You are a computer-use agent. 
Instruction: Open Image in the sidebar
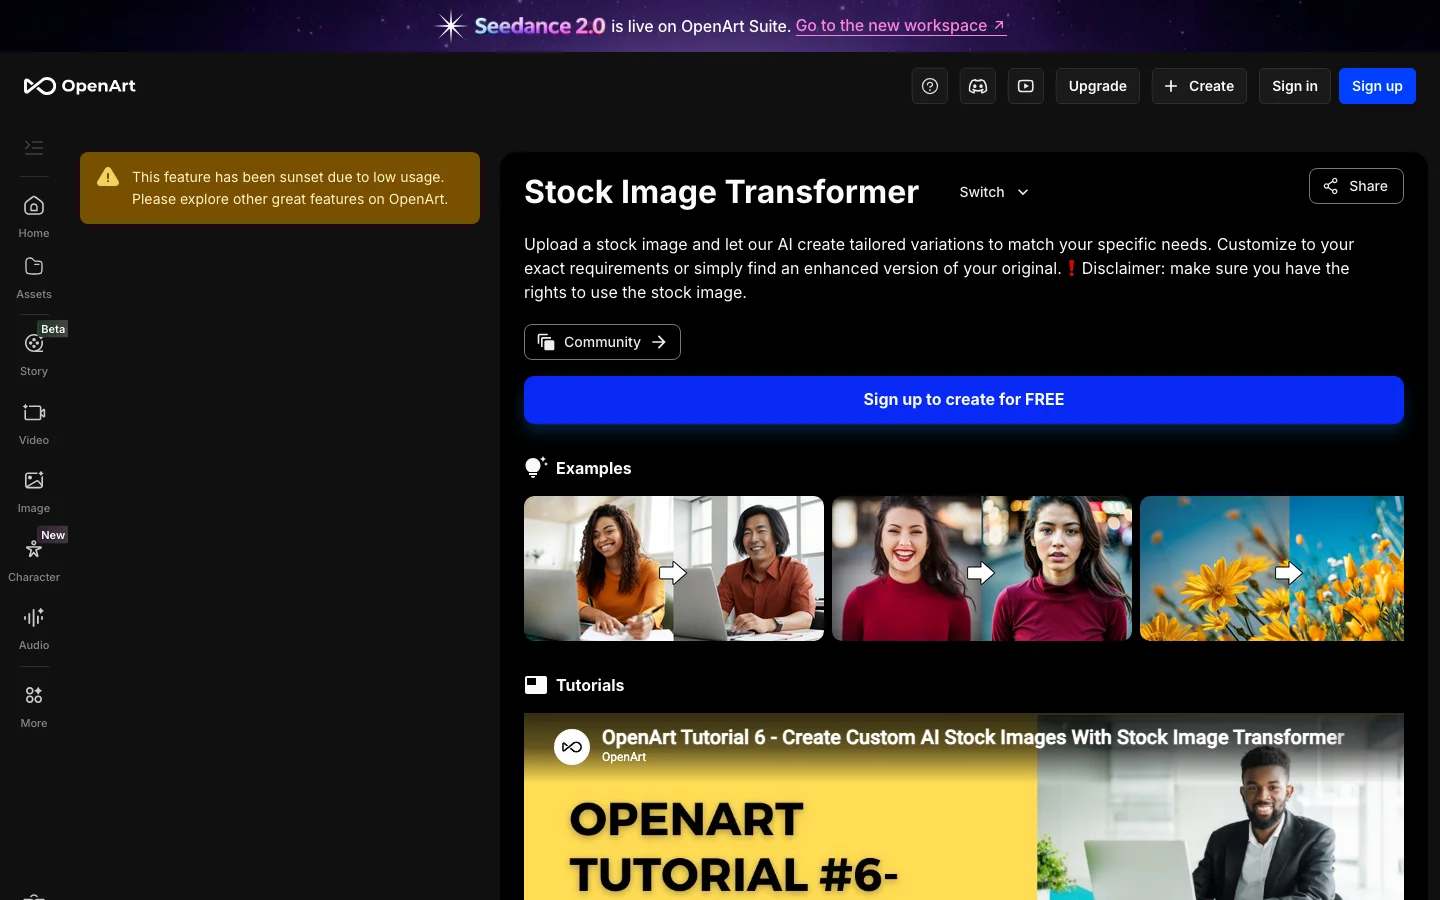click(x=34, y=492)
